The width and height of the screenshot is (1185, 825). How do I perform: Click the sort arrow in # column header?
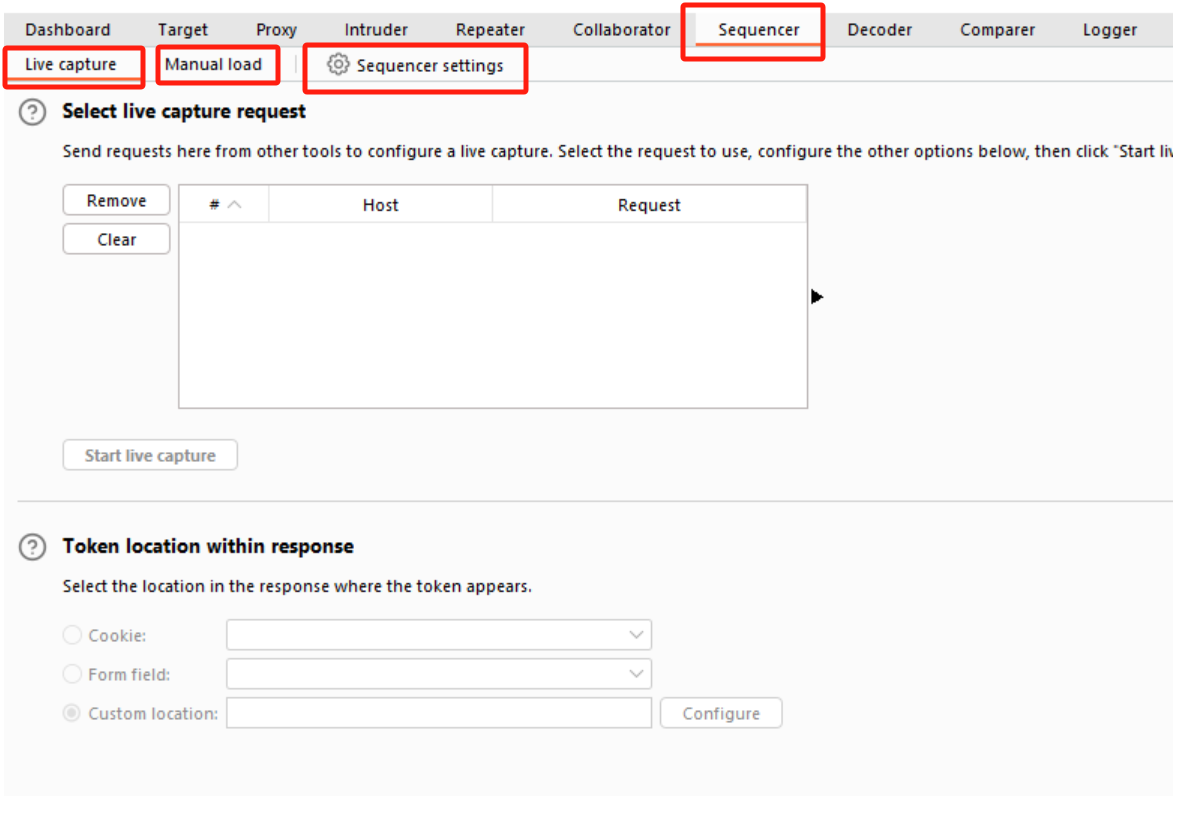click(x=235, y=205)
